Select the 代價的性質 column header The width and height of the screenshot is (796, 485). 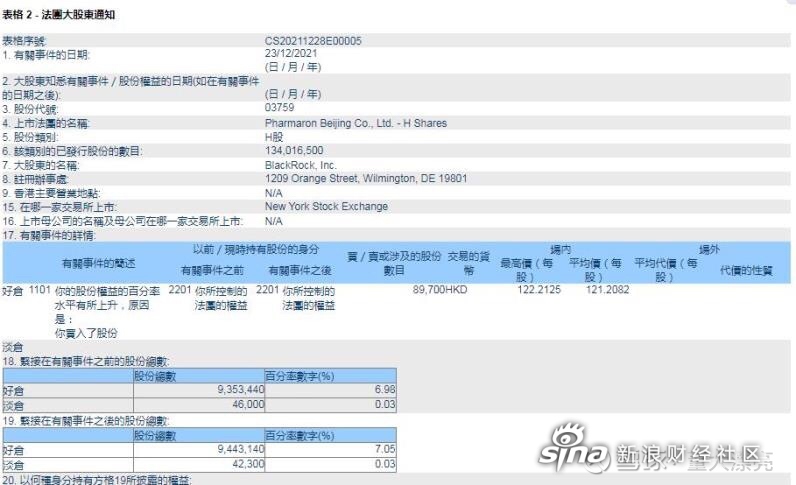[746, 271]
